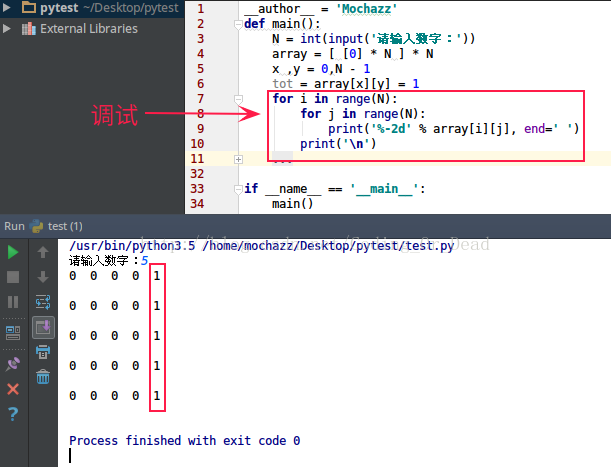611x467 pixels.
Task: Click the up arrow in Run panel
Action: (43, 252)
